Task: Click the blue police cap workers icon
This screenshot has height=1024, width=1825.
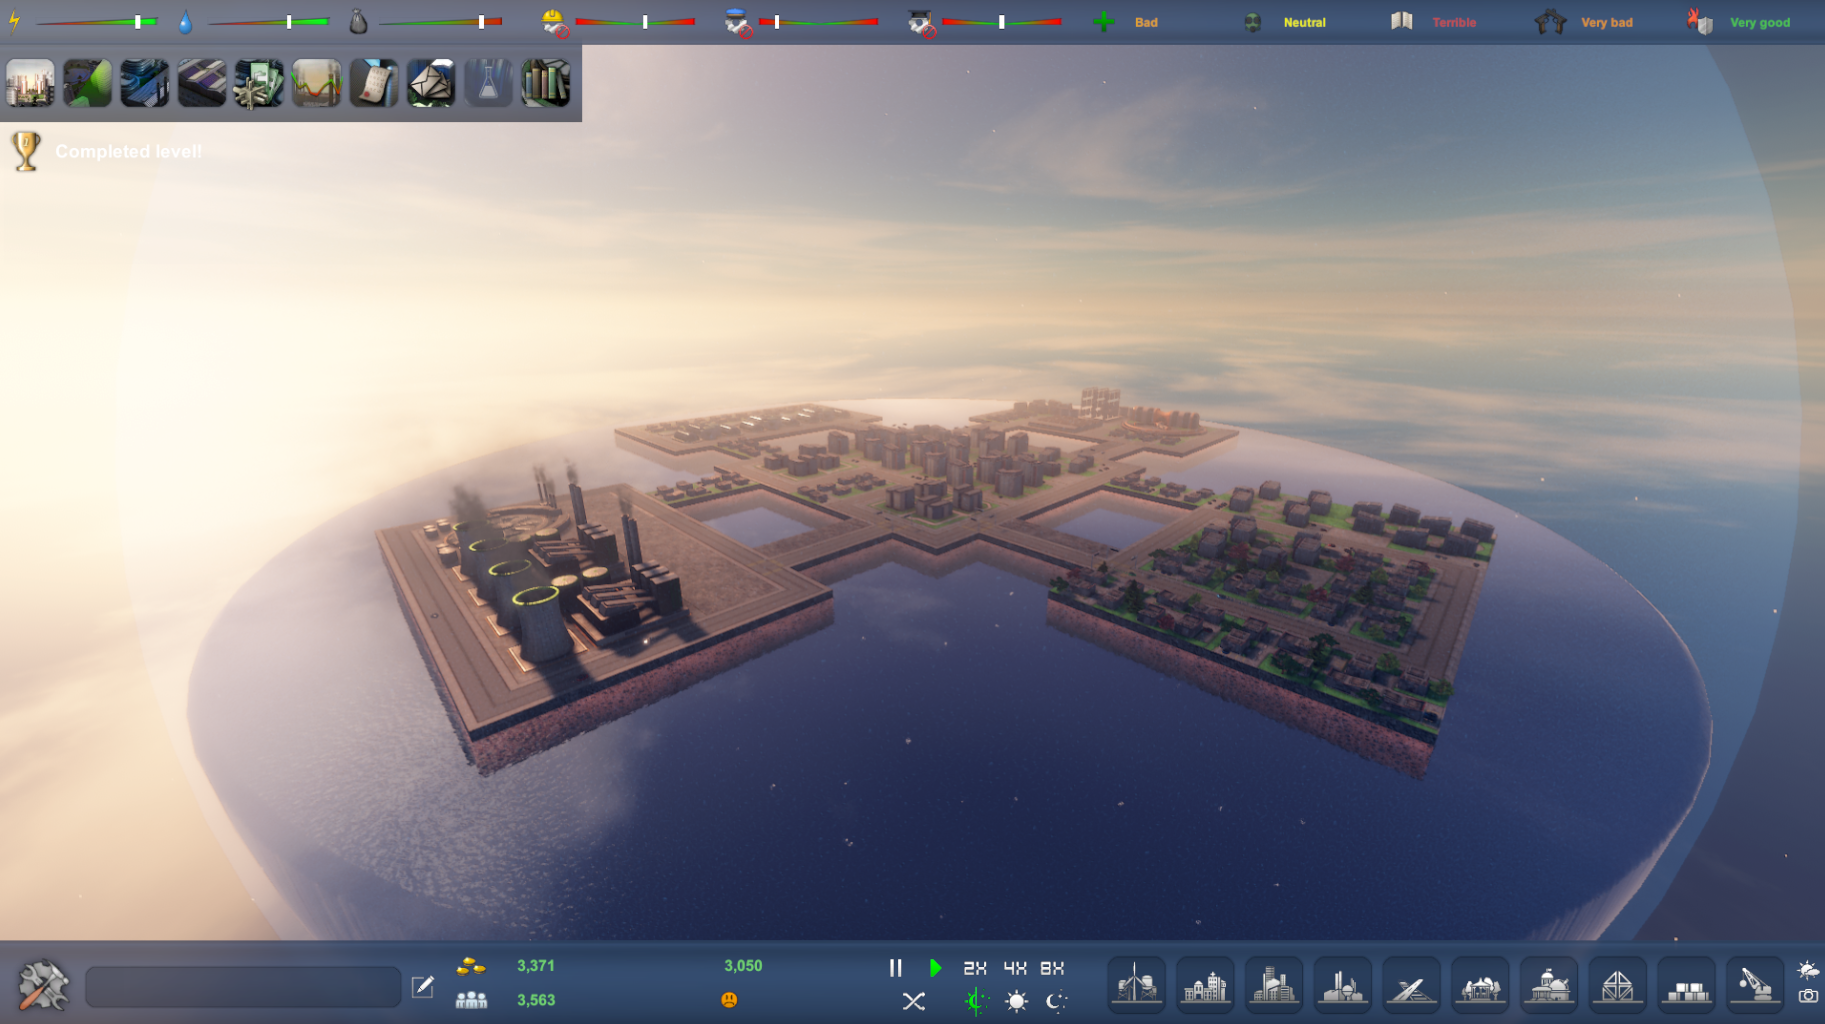Action: coord(738,22)
